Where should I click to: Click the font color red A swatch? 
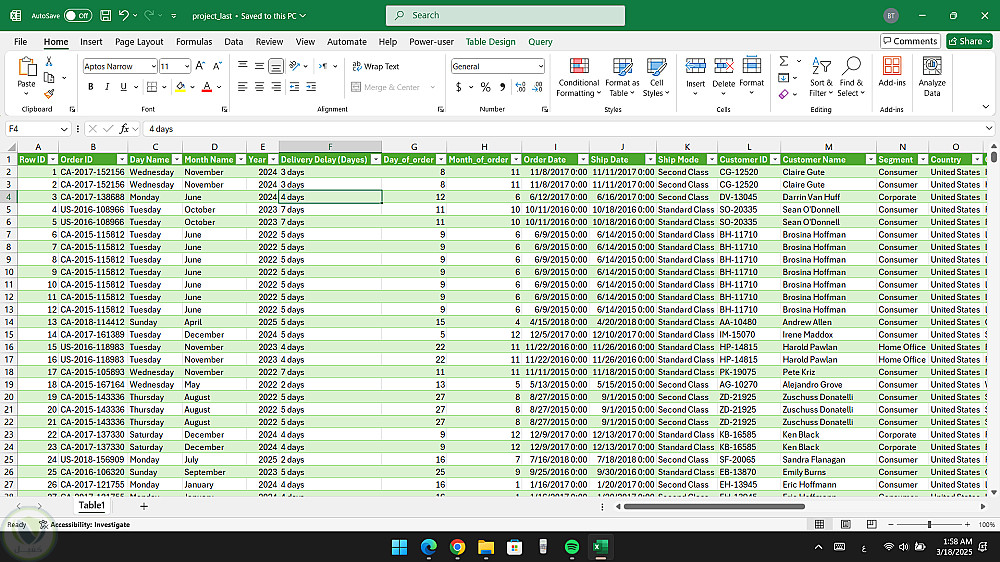point(207,87)
